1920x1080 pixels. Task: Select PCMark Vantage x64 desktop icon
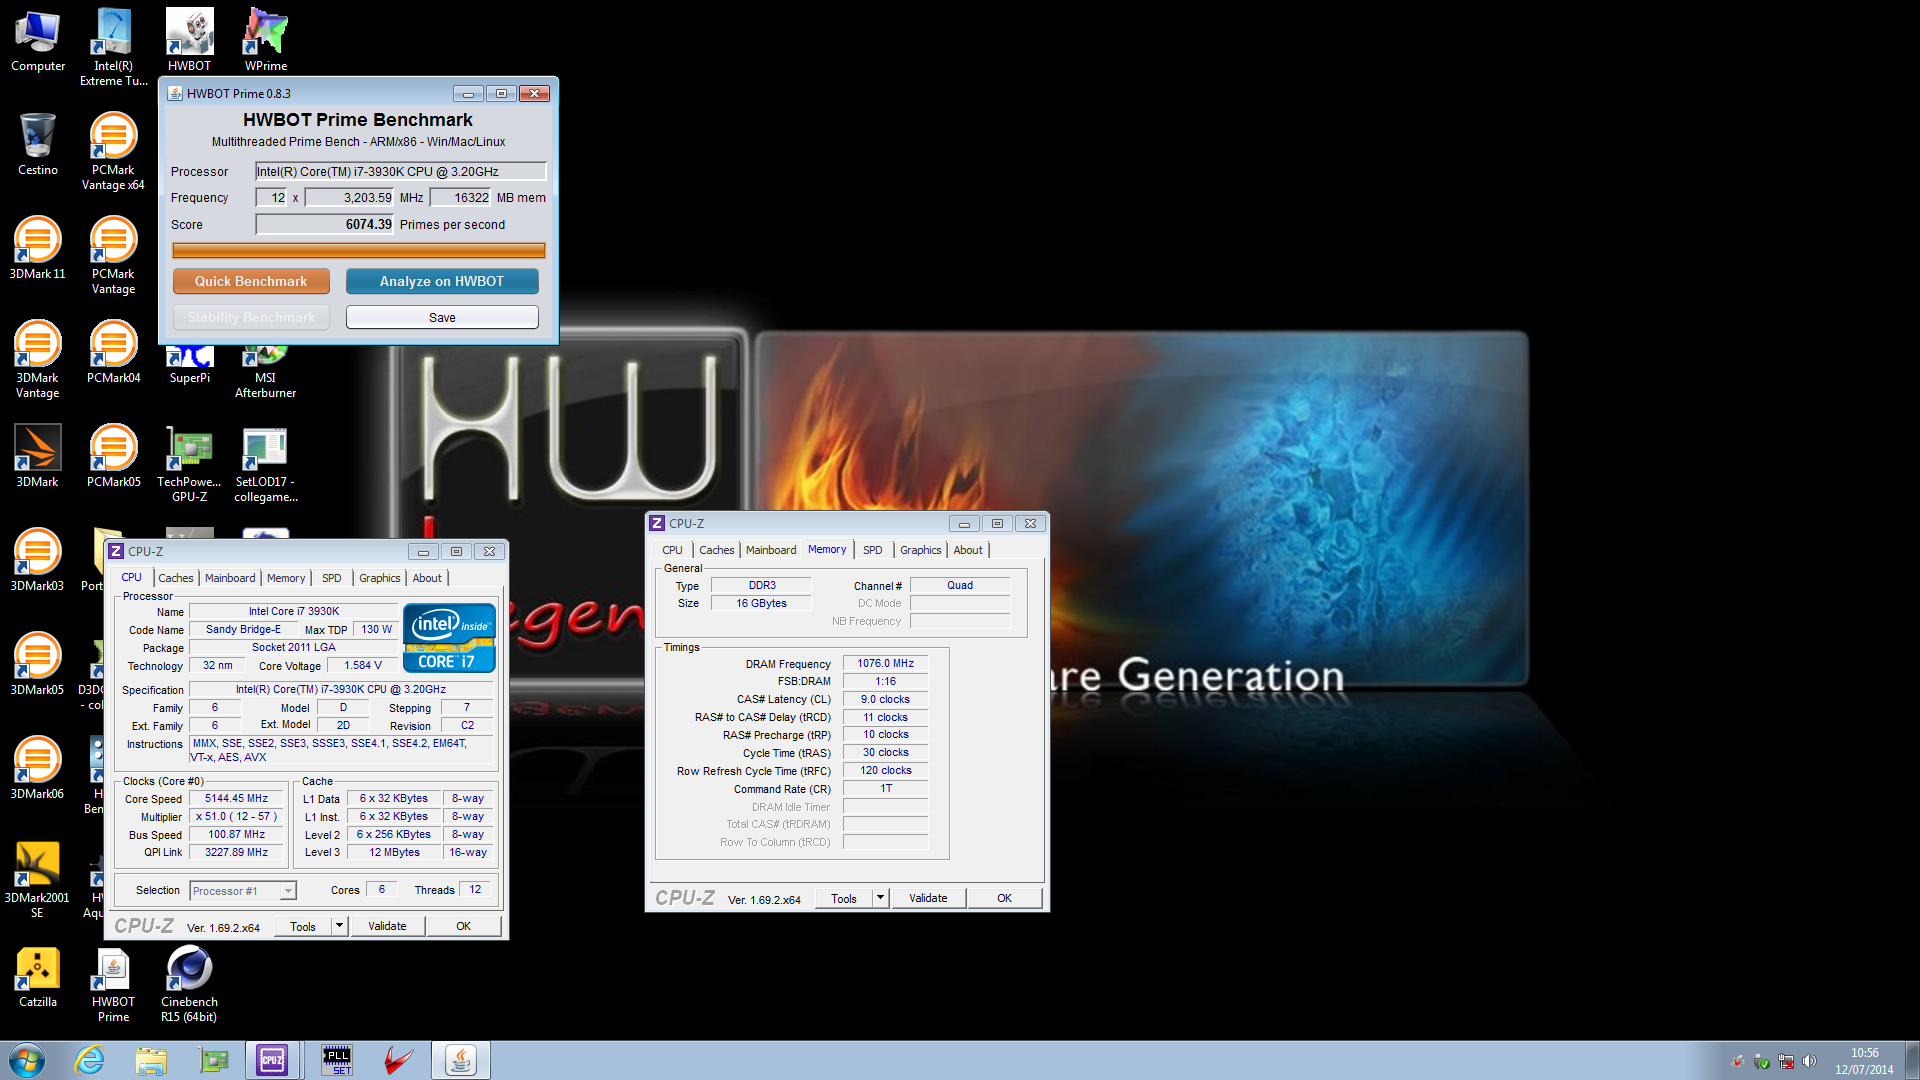click(113, 152)
